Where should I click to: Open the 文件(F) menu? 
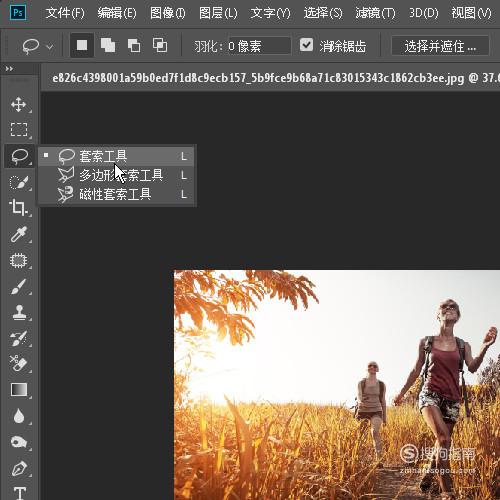tap(65, 13)
